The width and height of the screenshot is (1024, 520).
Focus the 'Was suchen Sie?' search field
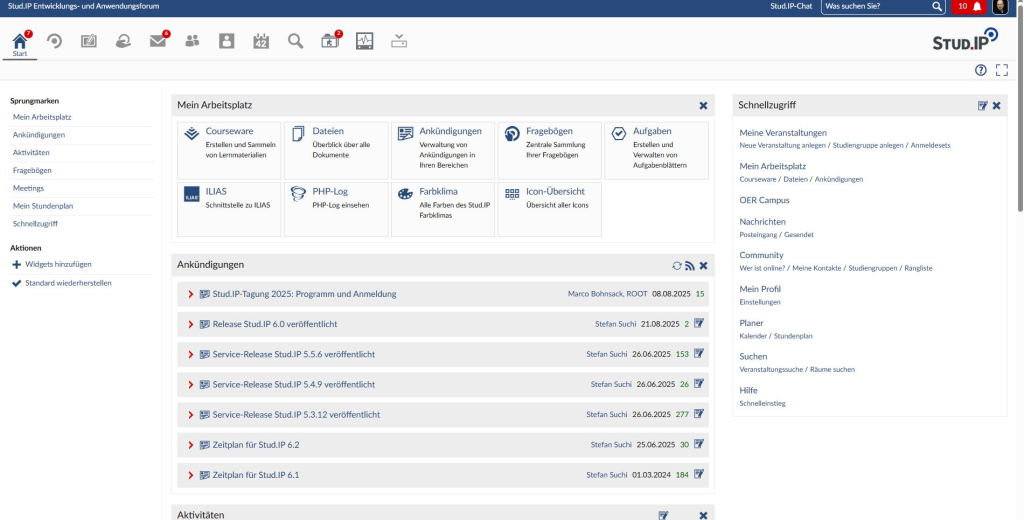(x=876, y=7)
